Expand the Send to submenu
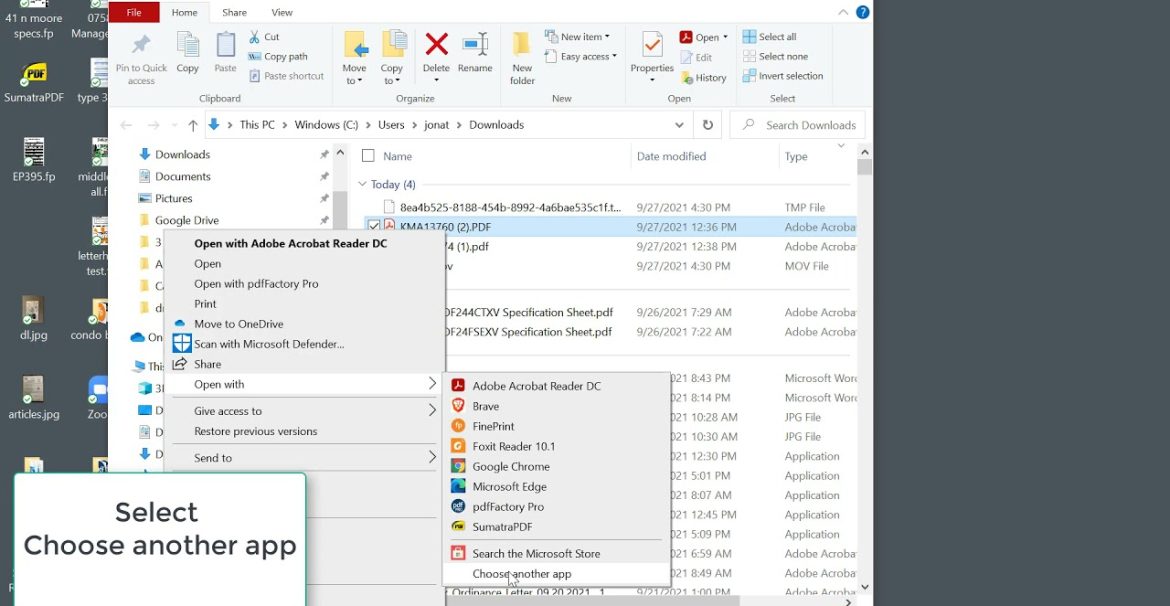Screen dimensions: 1170x606 [x=304, y=457]
